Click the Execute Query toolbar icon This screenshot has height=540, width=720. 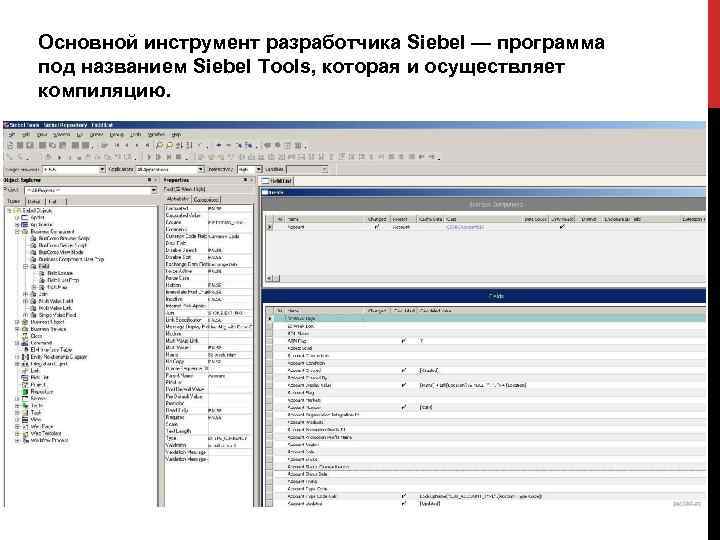169,146
